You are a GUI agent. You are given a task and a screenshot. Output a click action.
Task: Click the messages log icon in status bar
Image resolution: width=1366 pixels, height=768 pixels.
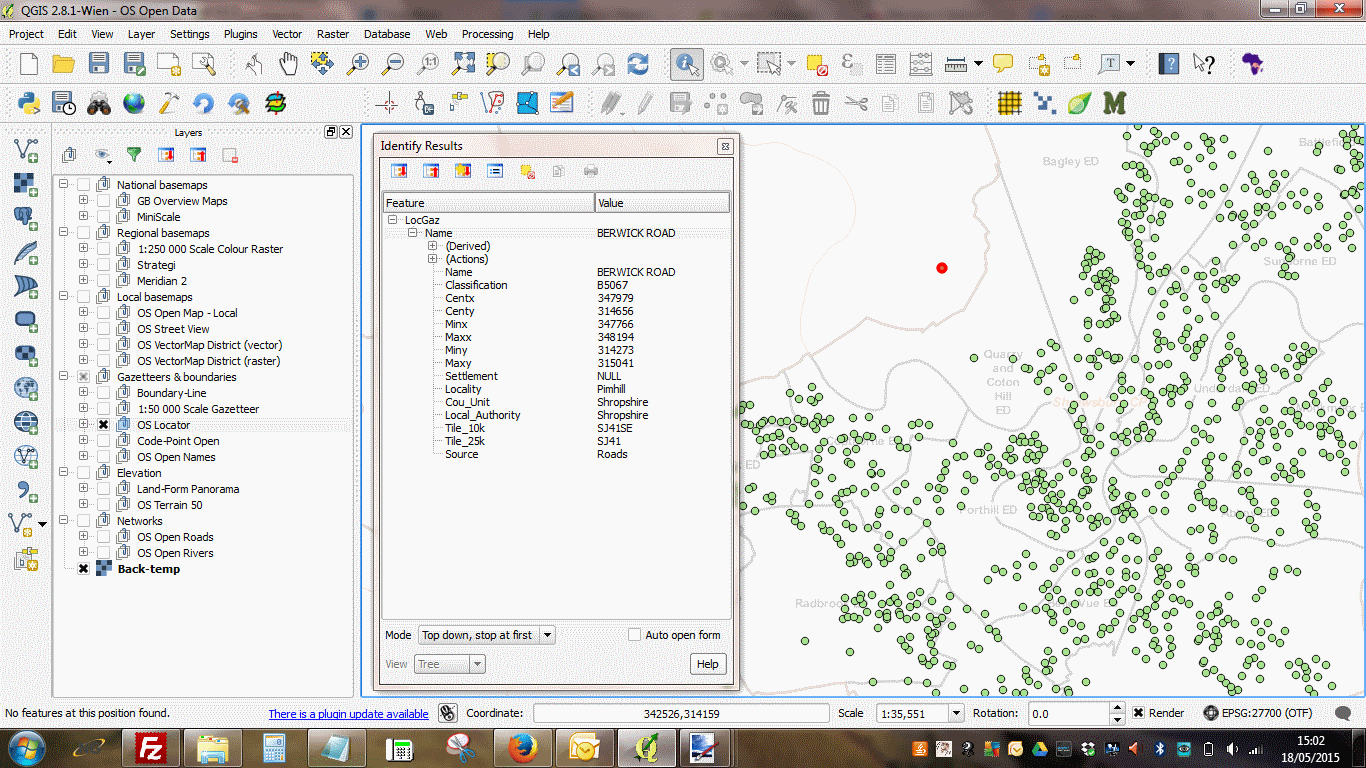click(x=1344, y=713)
